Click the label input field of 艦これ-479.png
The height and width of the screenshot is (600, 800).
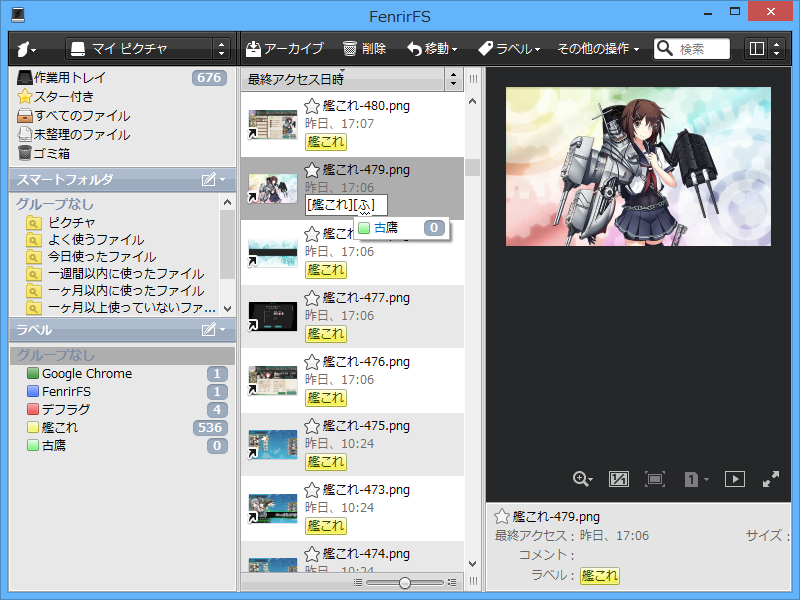(346, 205)
